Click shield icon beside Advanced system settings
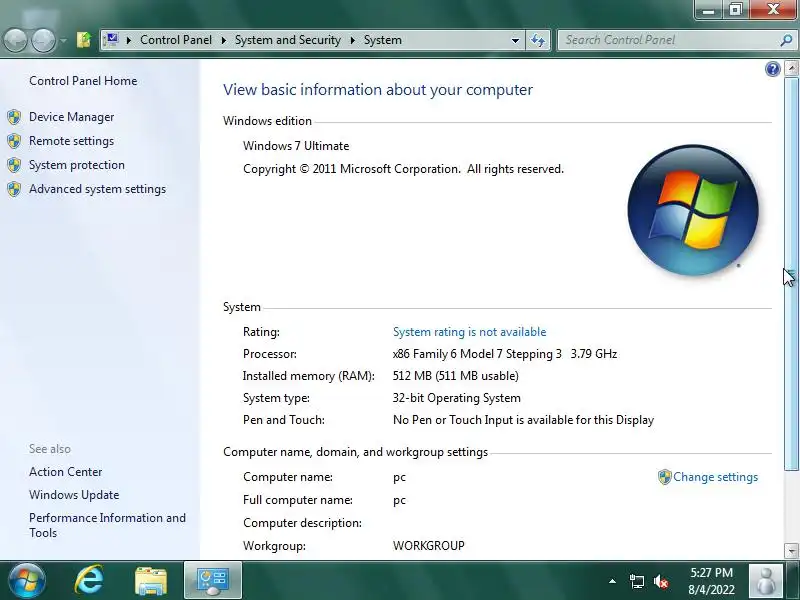 point(14,189)
